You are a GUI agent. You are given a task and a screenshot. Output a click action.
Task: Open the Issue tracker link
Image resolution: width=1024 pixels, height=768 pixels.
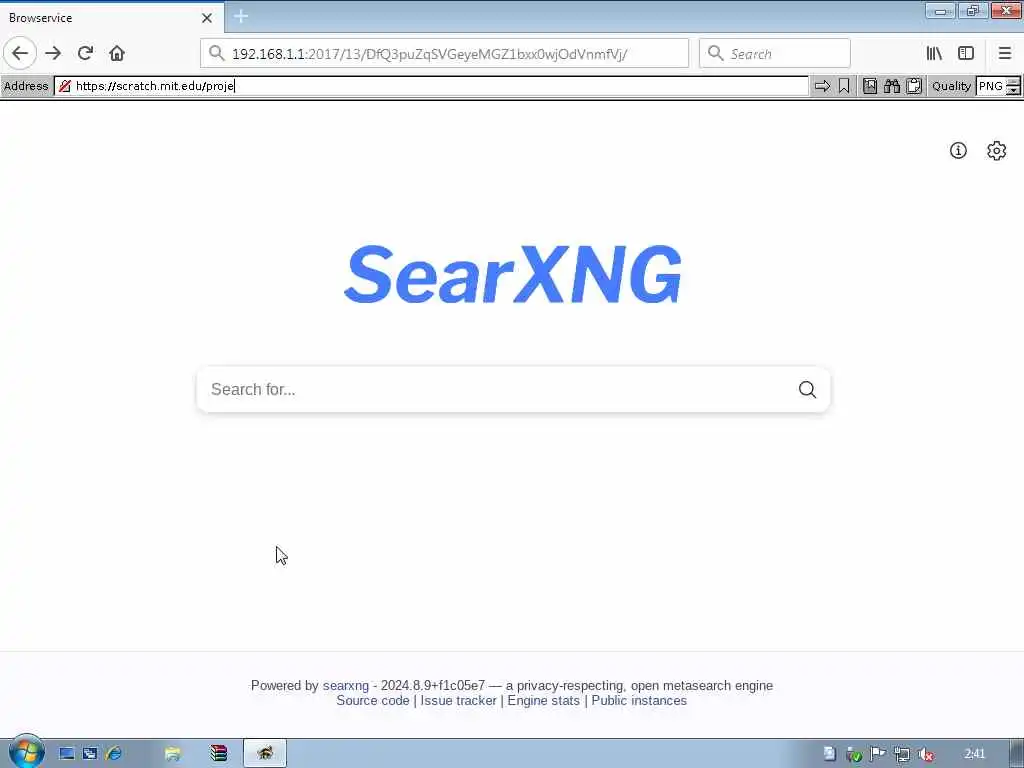(458, 700)
